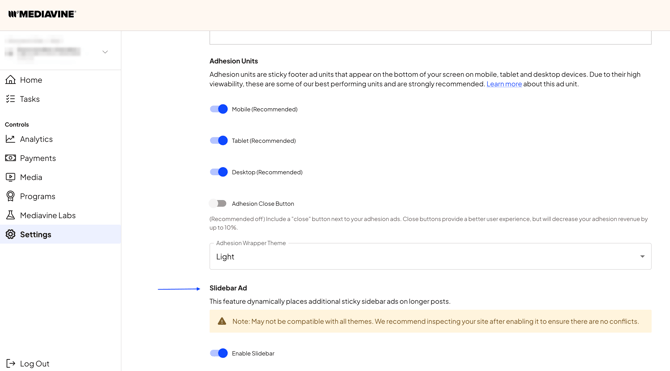Open the Payments money icon

10,158
